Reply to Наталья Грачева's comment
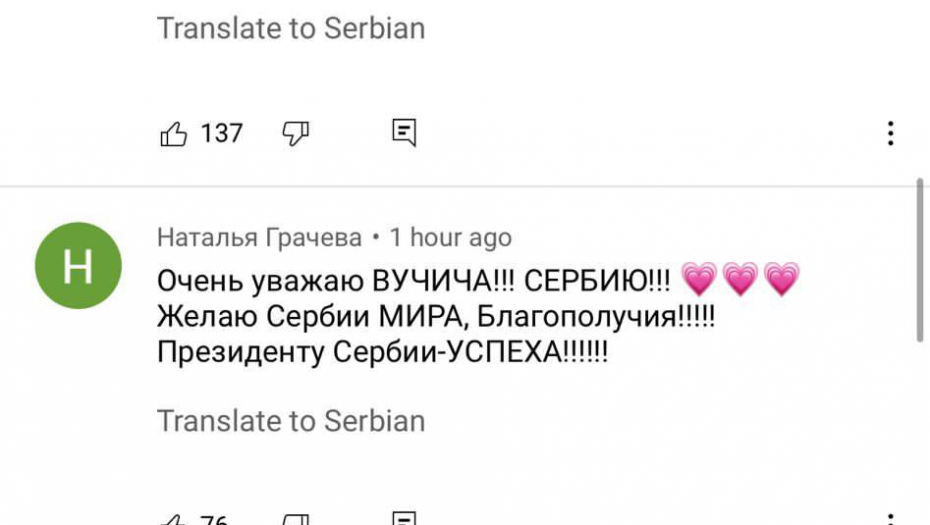Viewport: 930px width, 525px height. click(x=403, y=520)
